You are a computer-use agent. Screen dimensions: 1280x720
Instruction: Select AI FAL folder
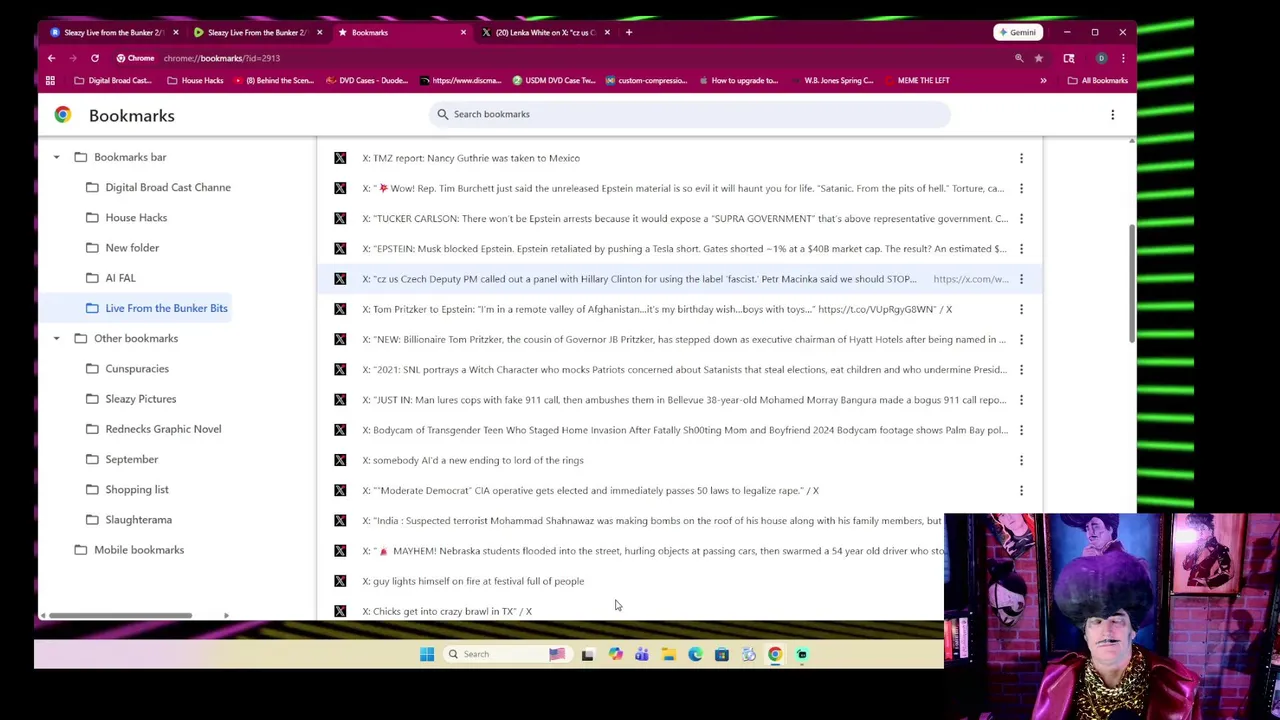(x=111, y=278)
